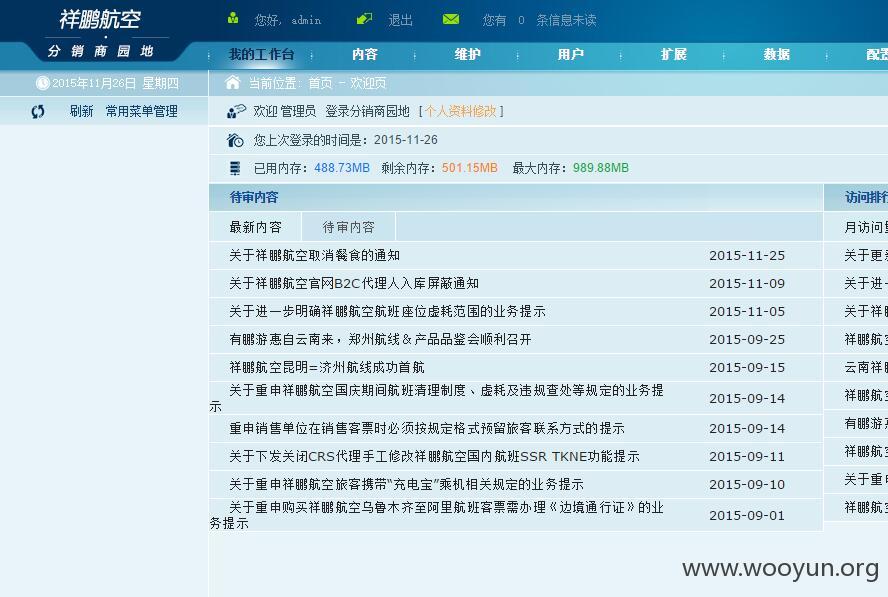Viewport: 888px width, 597px height.
Task: Open the 用户 menu
Action: [571, 54]
